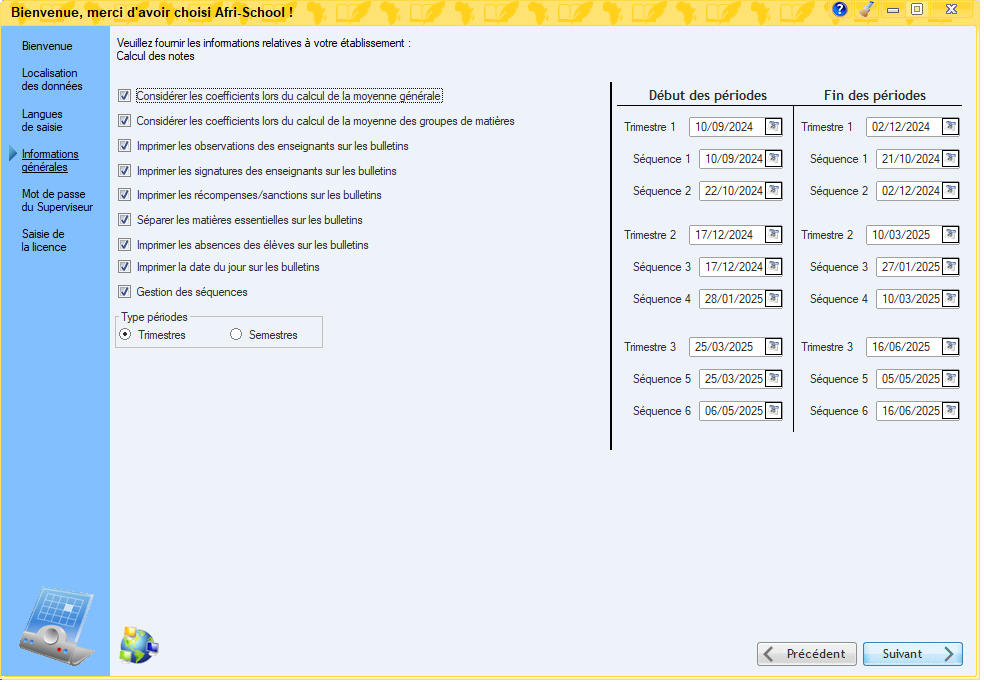Uncheck coefficients for moyenne générale checkbox
984x682 pixels.
[125, 96]
